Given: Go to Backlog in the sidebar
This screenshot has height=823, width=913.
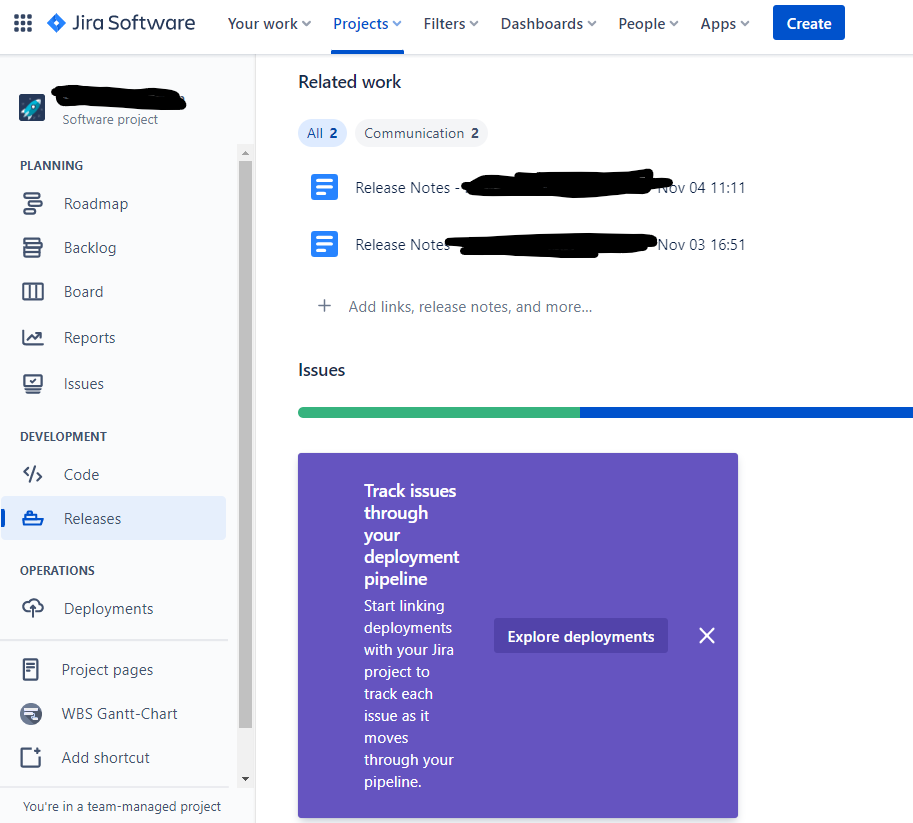Looking at the screenshot, I should pos(114,248).
